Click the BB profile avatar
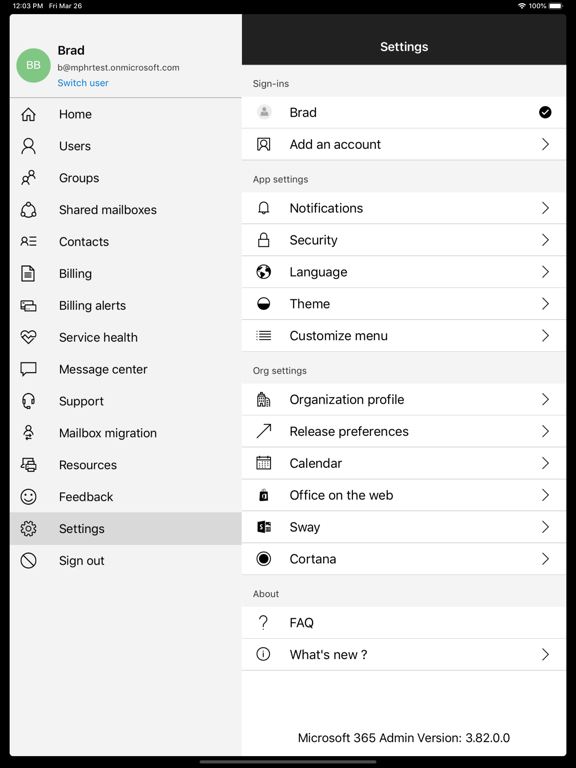576x768 pixels. tap(33, 65)
